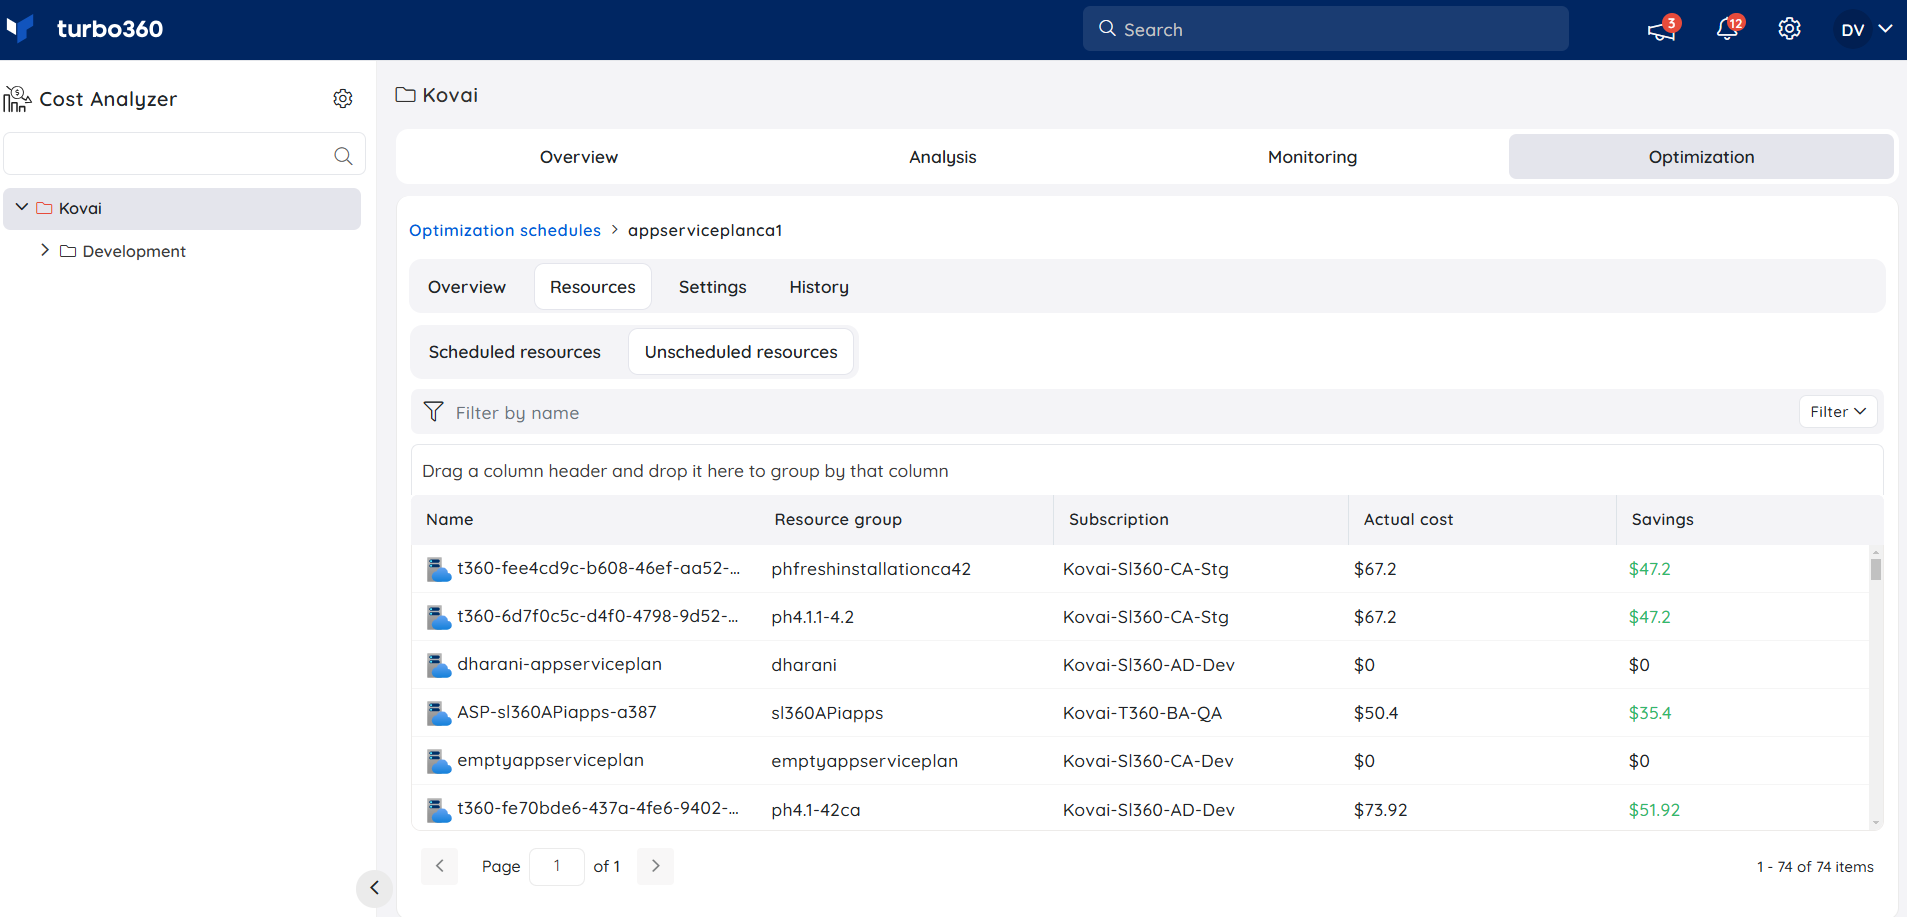Click savings value $35.4
Image resolution: width=1907 pixels, height=917 pixels.
pyautogui.click(x=1650, y=713)
